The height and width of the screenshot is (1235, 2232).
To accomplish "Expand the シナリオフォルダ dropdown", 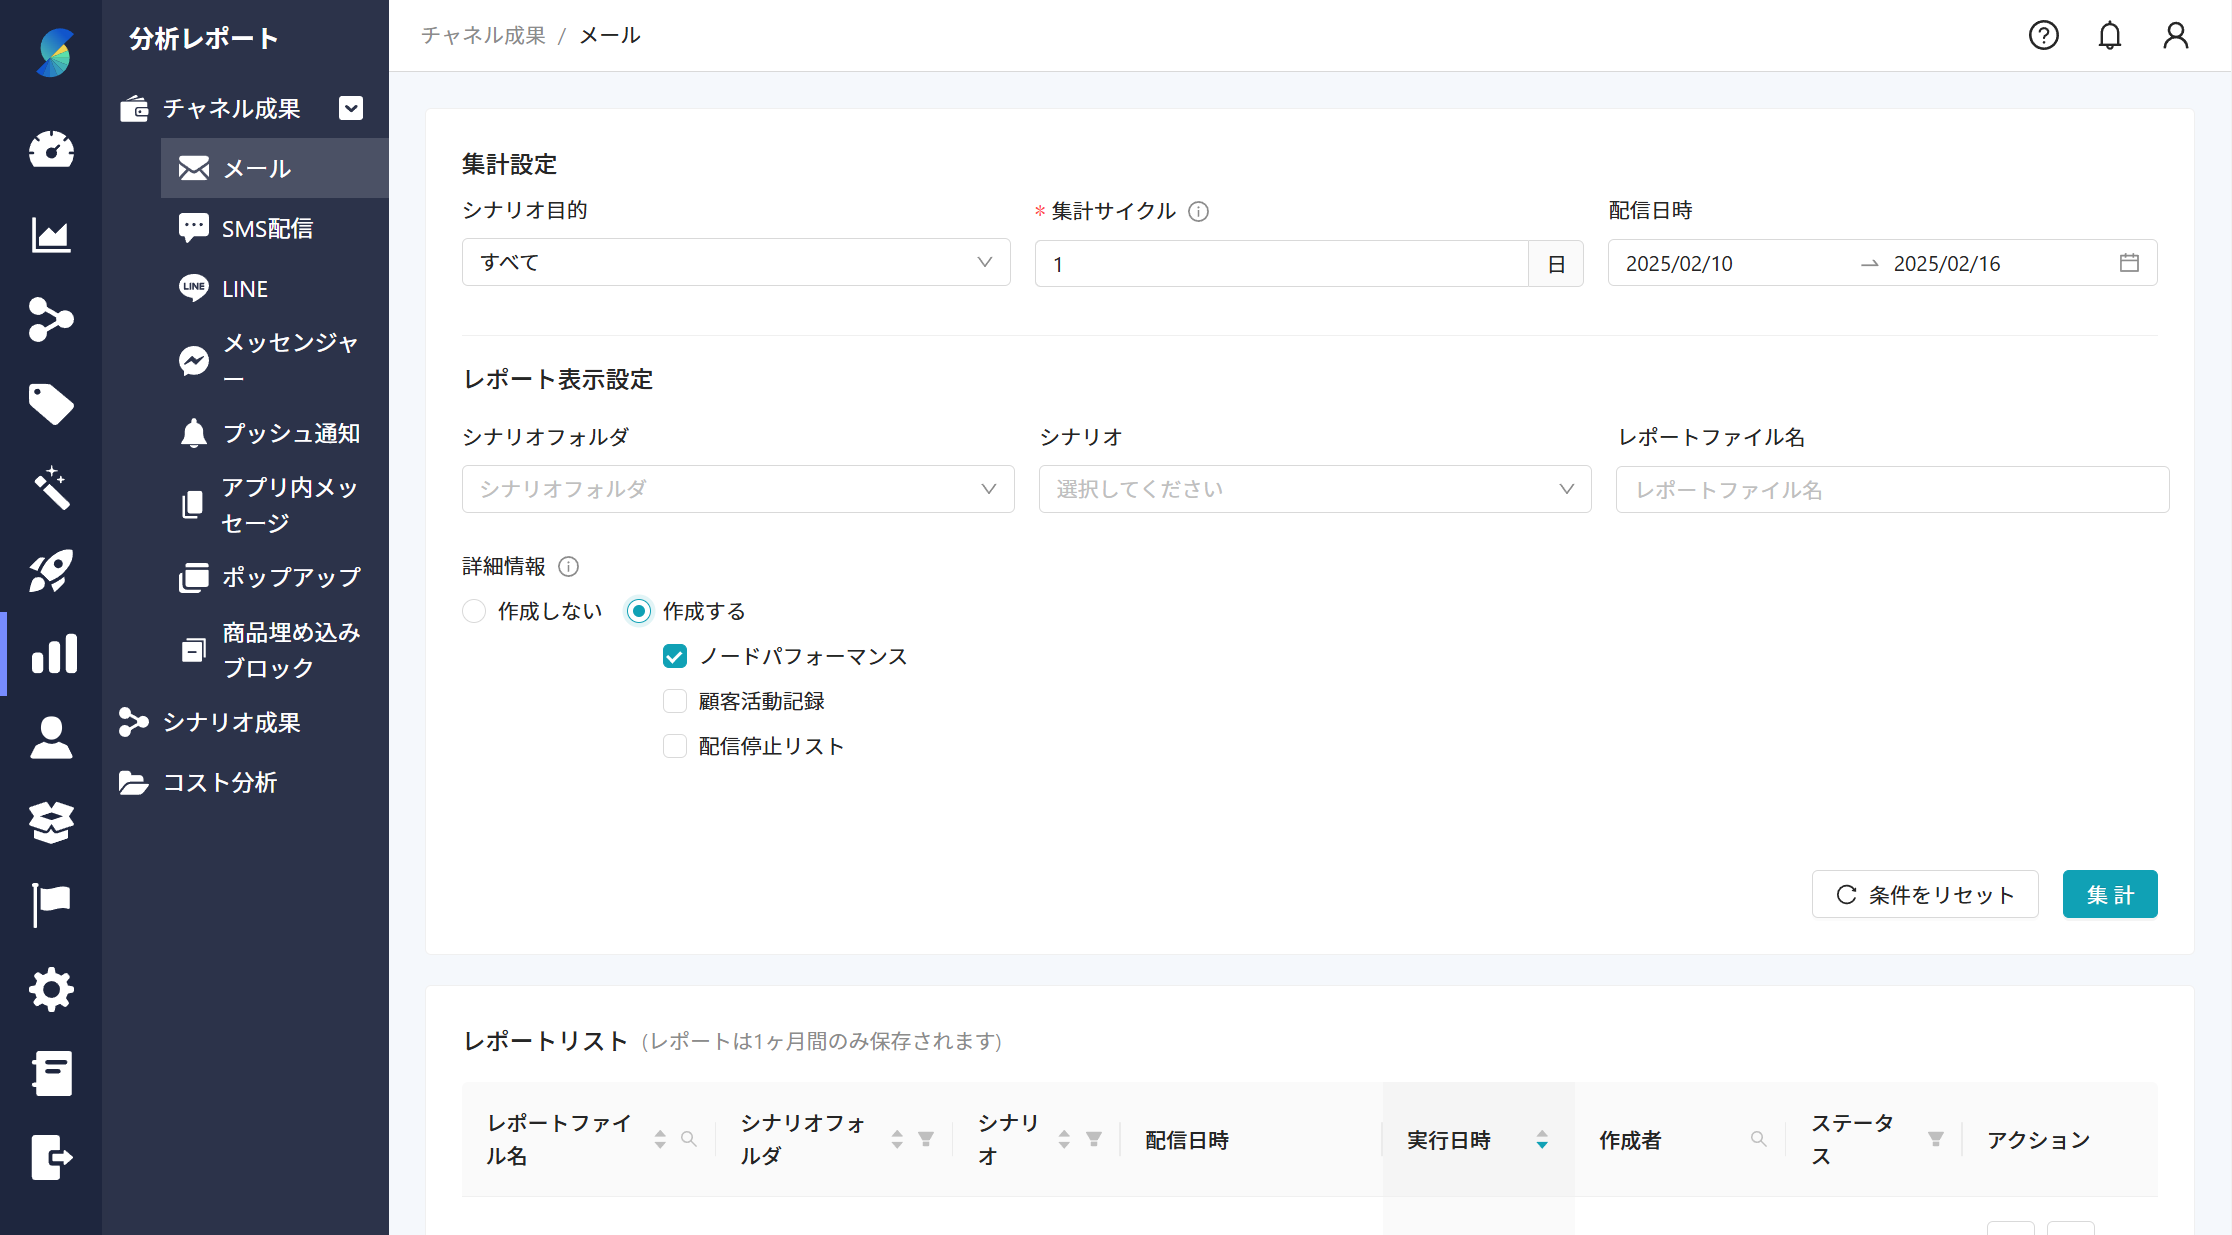I will click(738, 489).
